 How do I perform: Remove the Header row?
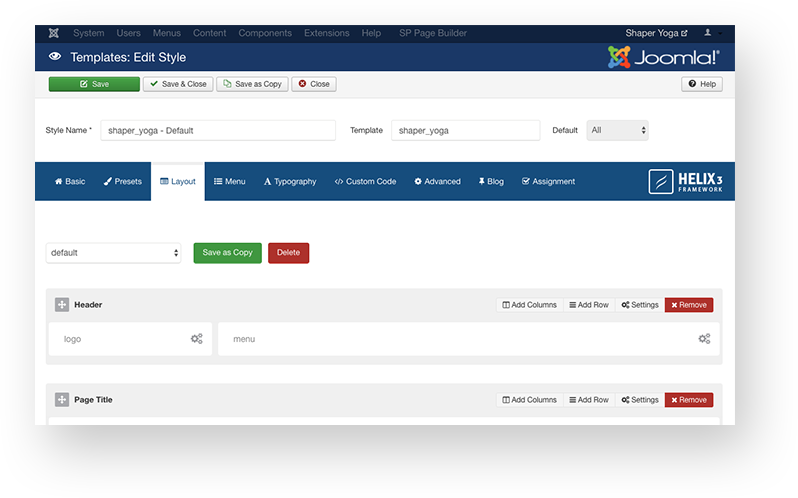[x=688, y=305]
